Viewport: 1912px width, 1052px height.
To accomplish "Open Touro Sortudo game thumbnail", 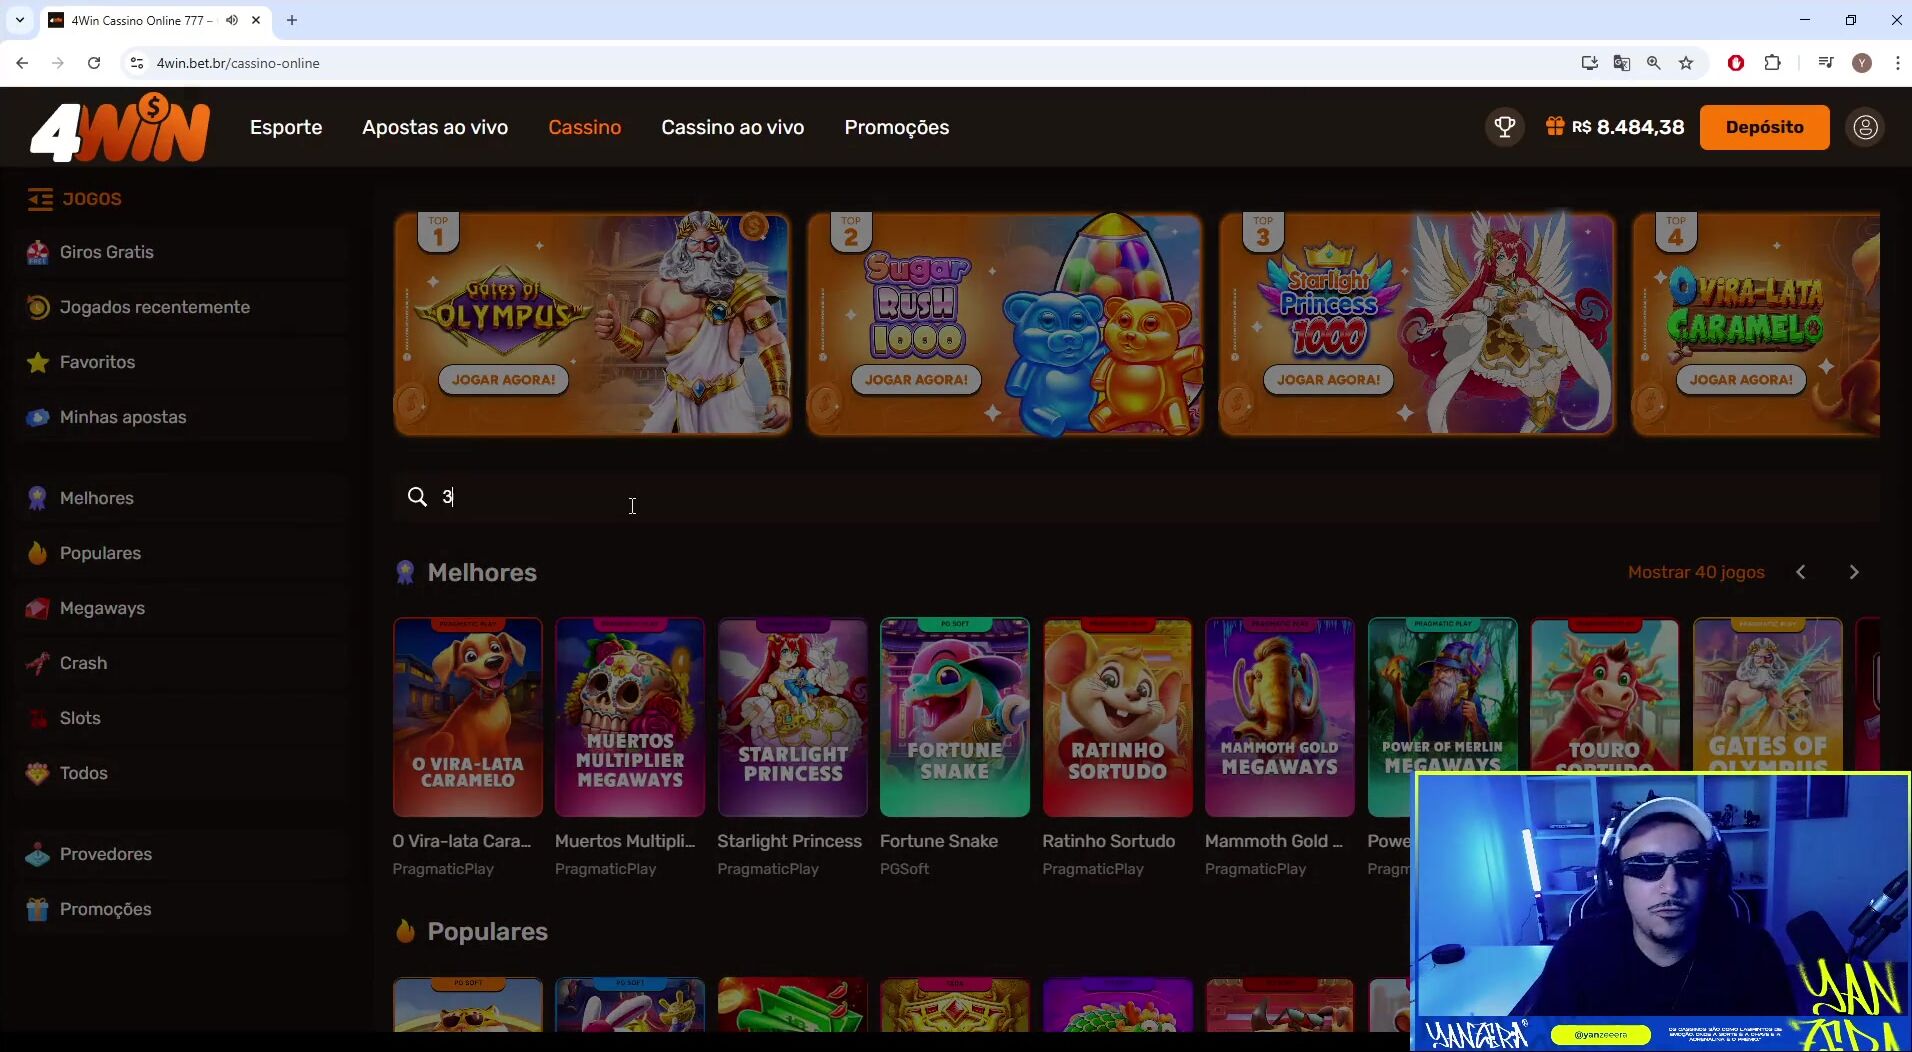I will (1604, 695).
